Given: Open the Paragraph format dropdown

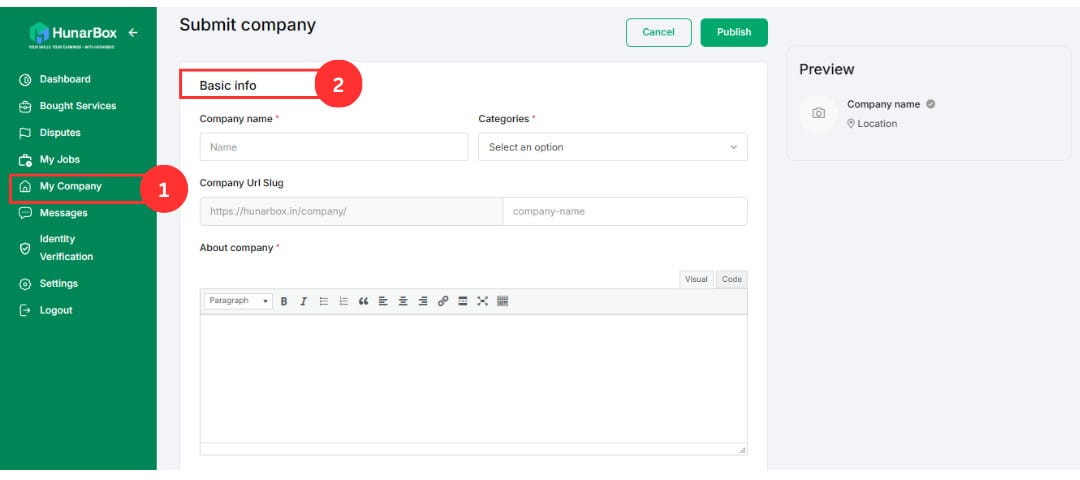Looking at the screenshot, I should click(238, 301).
